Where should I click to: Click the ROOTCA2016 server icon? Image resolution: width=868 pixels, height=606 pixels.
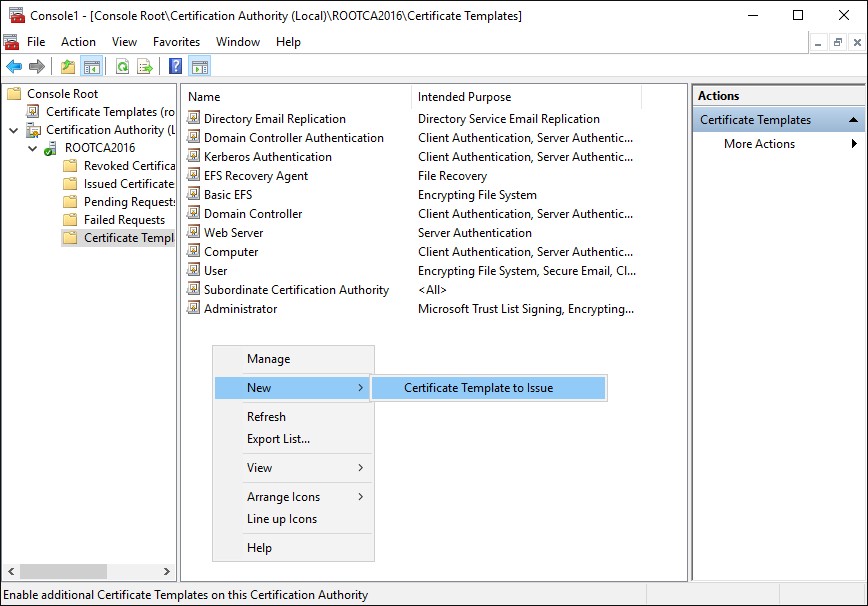tap(50, 148)
